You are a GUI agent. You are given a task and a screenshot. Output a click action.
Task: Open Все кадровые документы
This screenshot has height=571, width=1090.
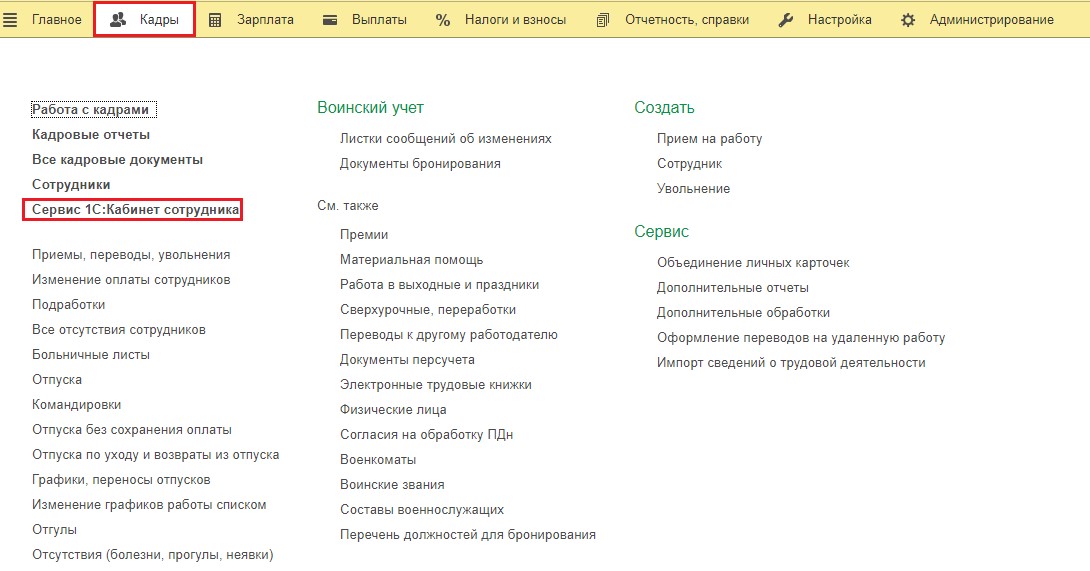[117, 160]
